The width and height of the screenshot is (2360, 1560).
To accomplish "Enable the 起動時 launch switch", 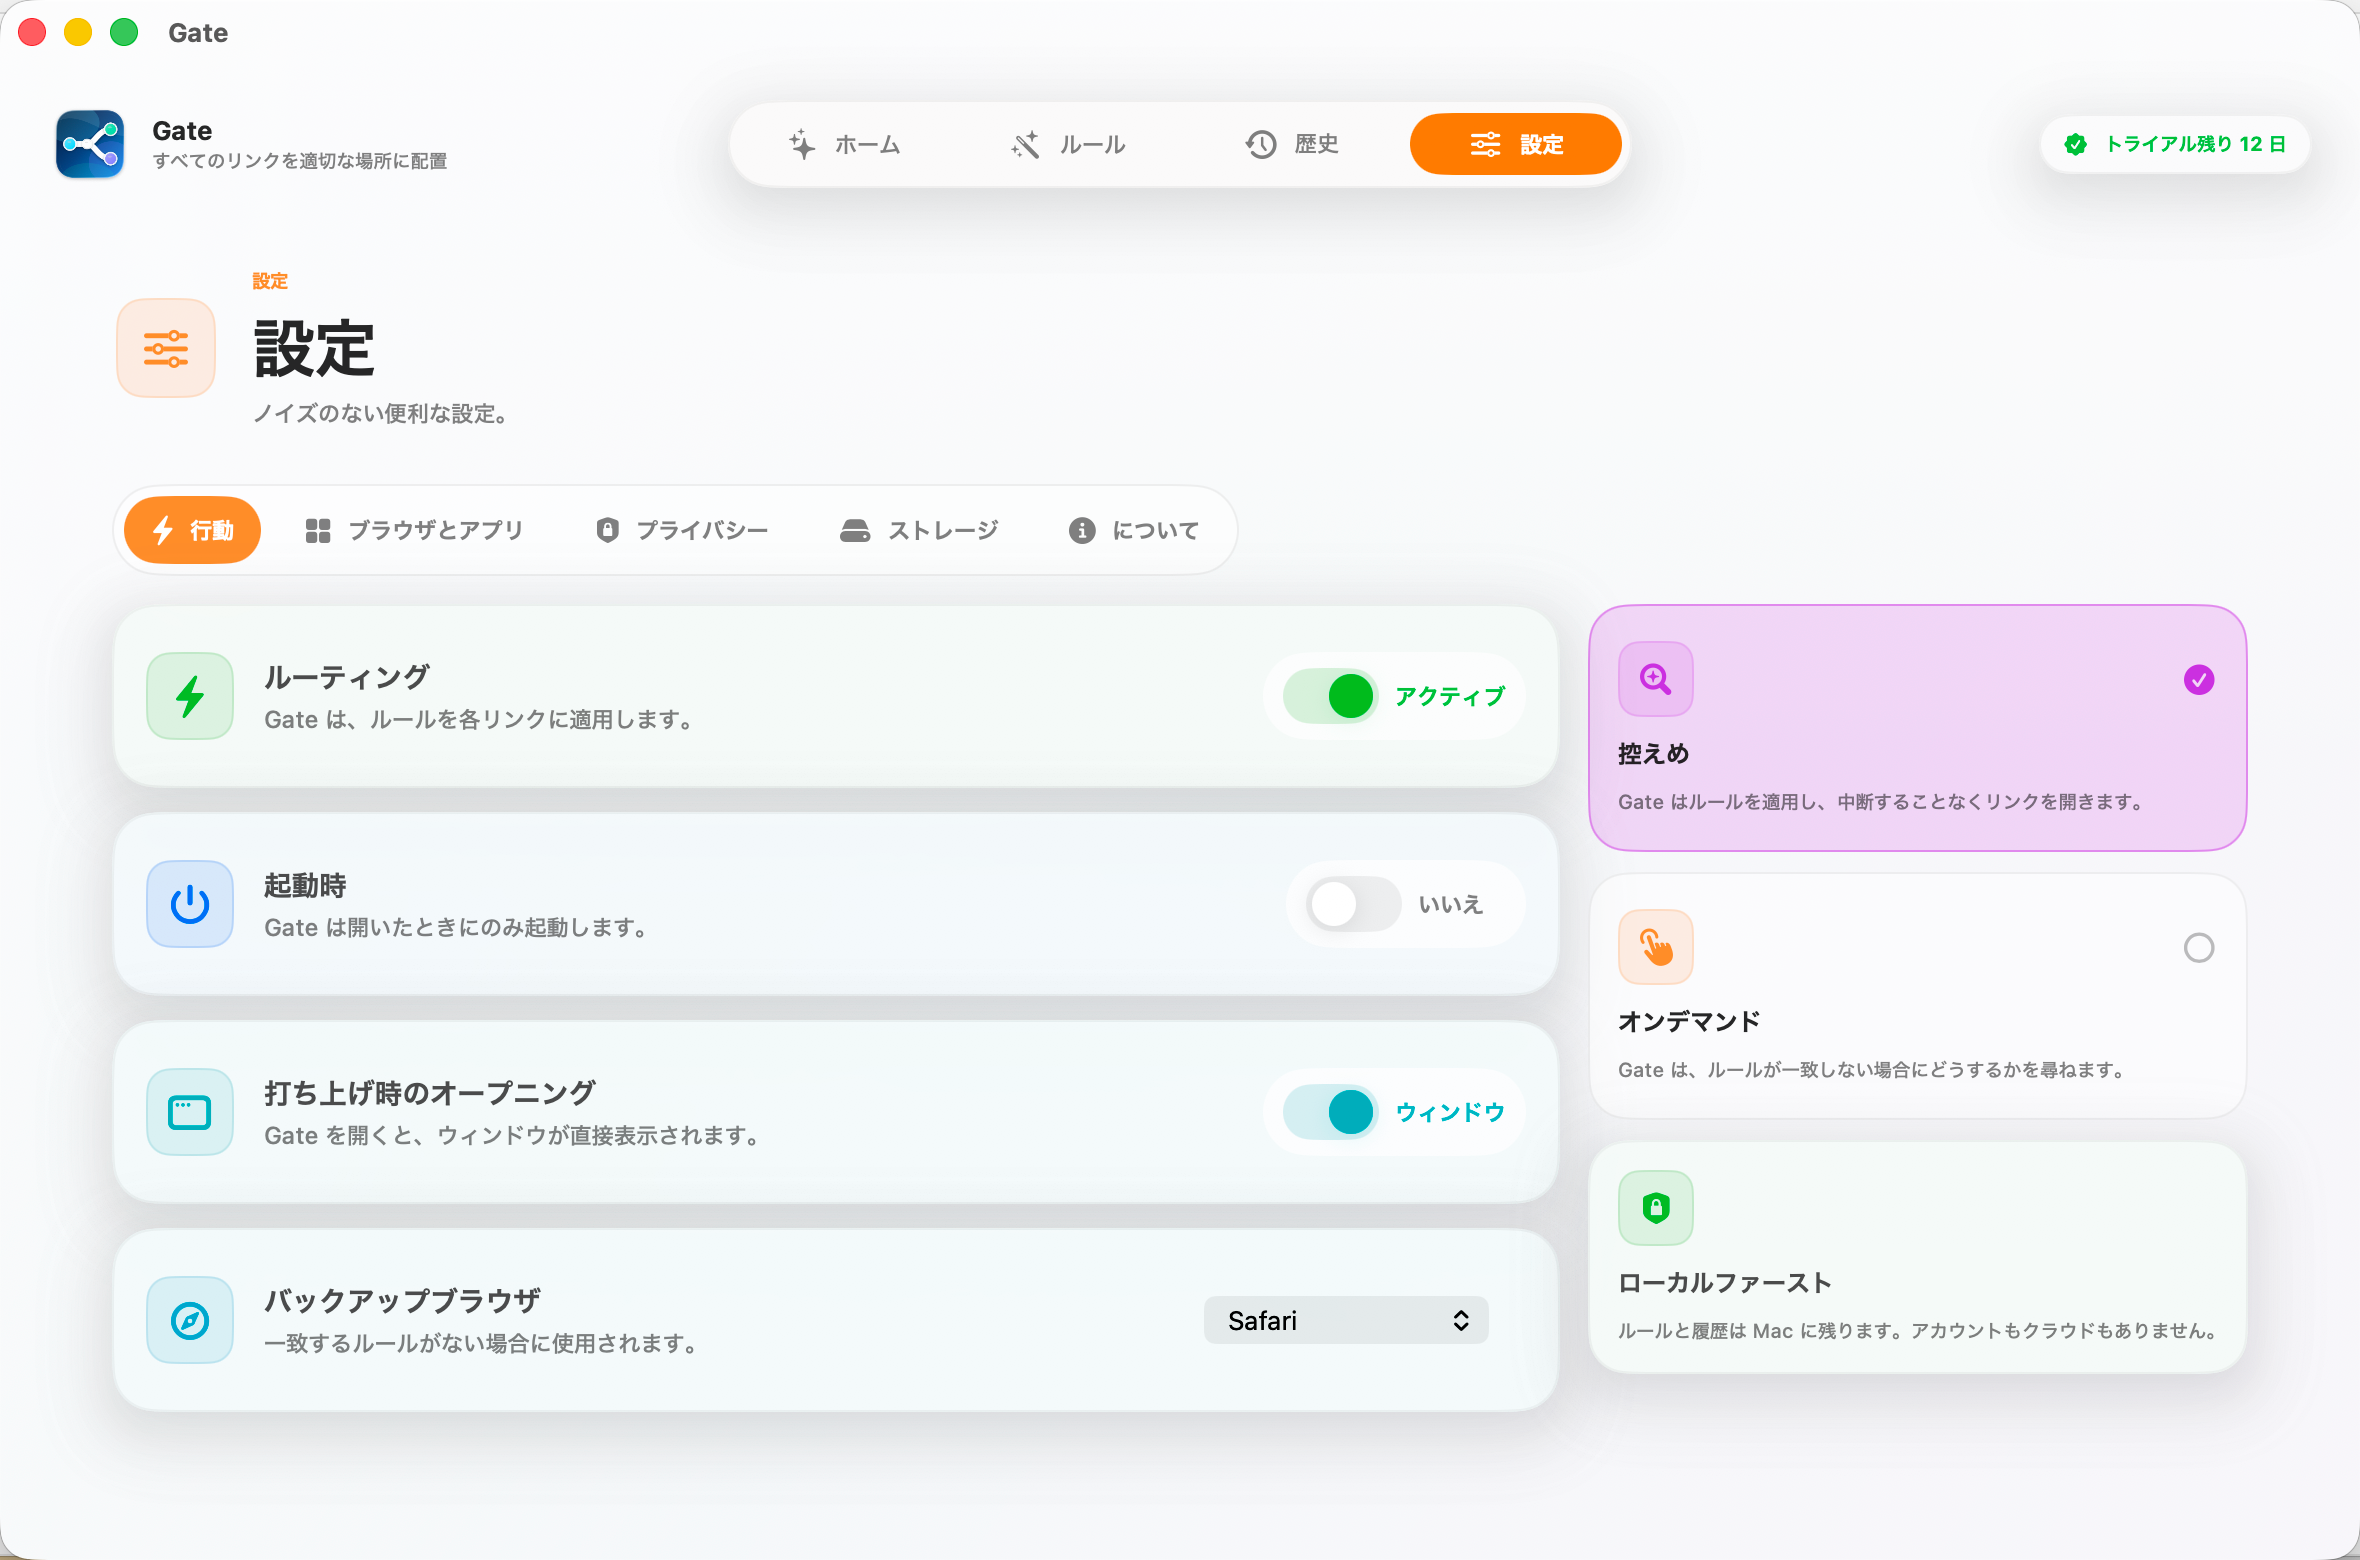I will click(1354, 904).
